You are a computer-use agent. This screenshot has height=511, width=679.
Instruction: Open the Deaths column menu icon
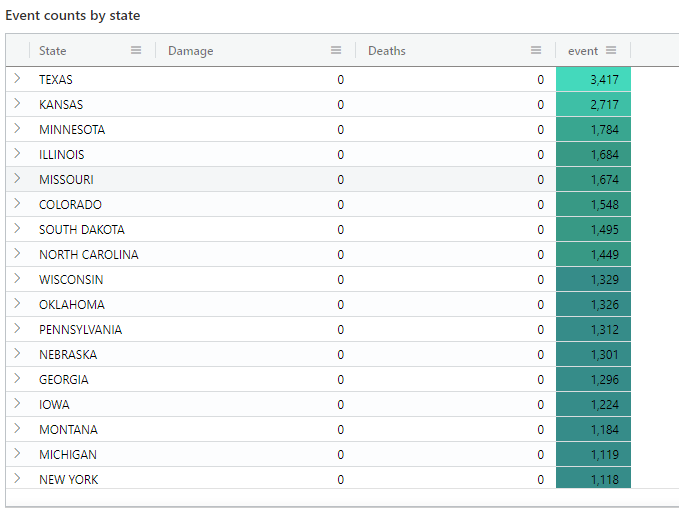point(536,51)
